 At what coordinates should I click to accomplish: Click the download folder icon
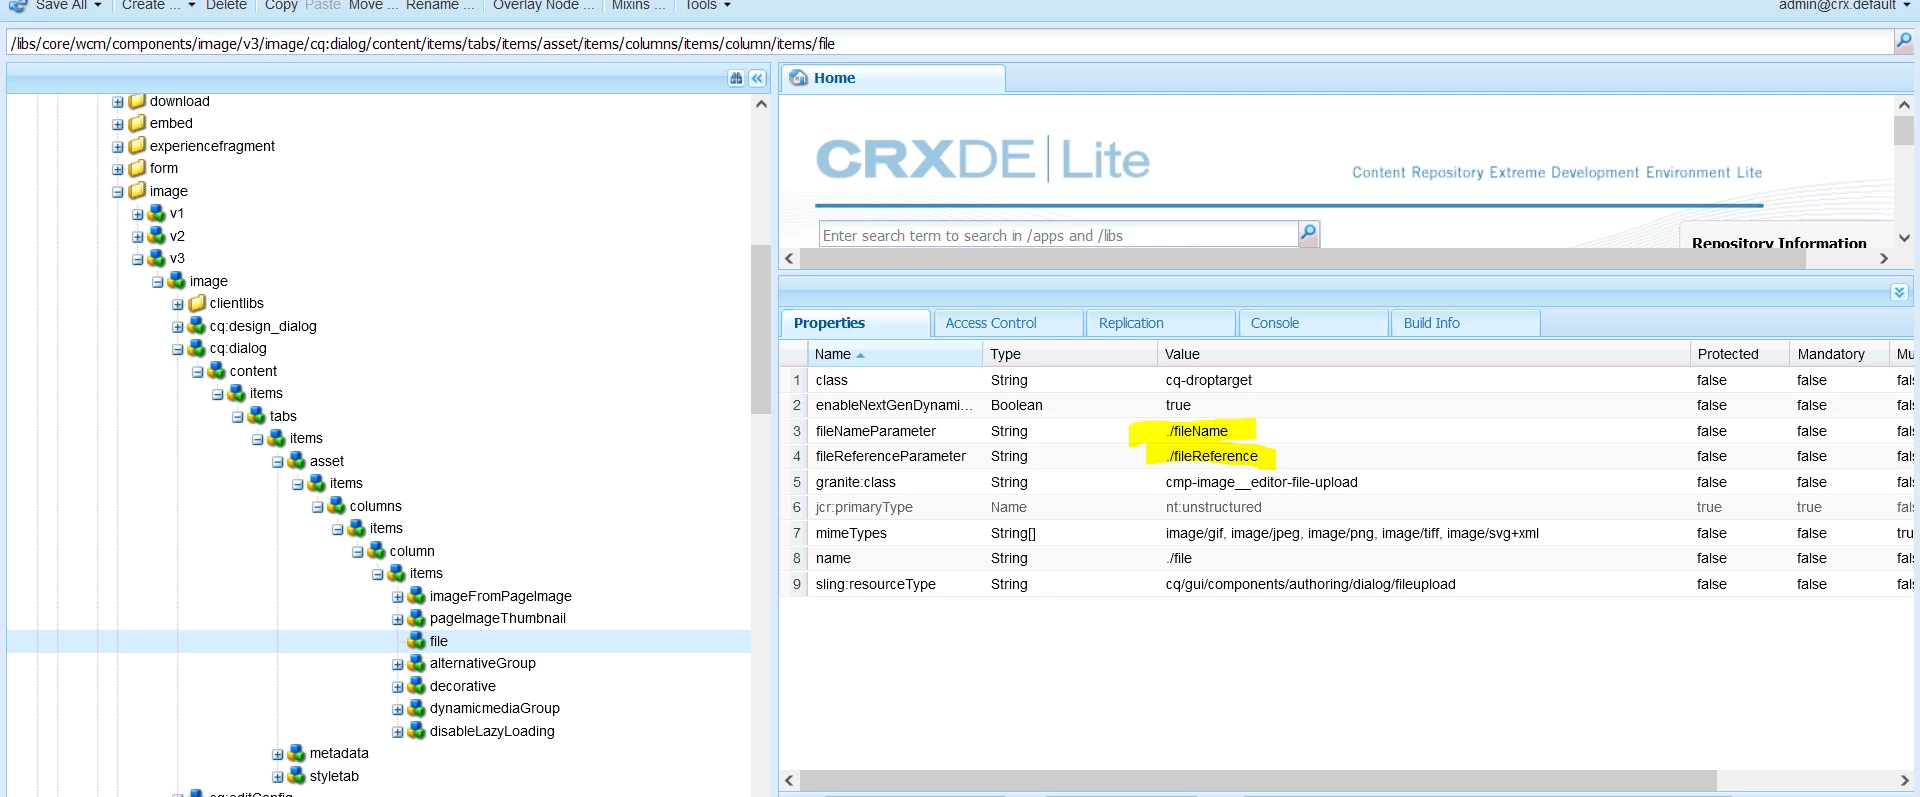coord(138,101)
